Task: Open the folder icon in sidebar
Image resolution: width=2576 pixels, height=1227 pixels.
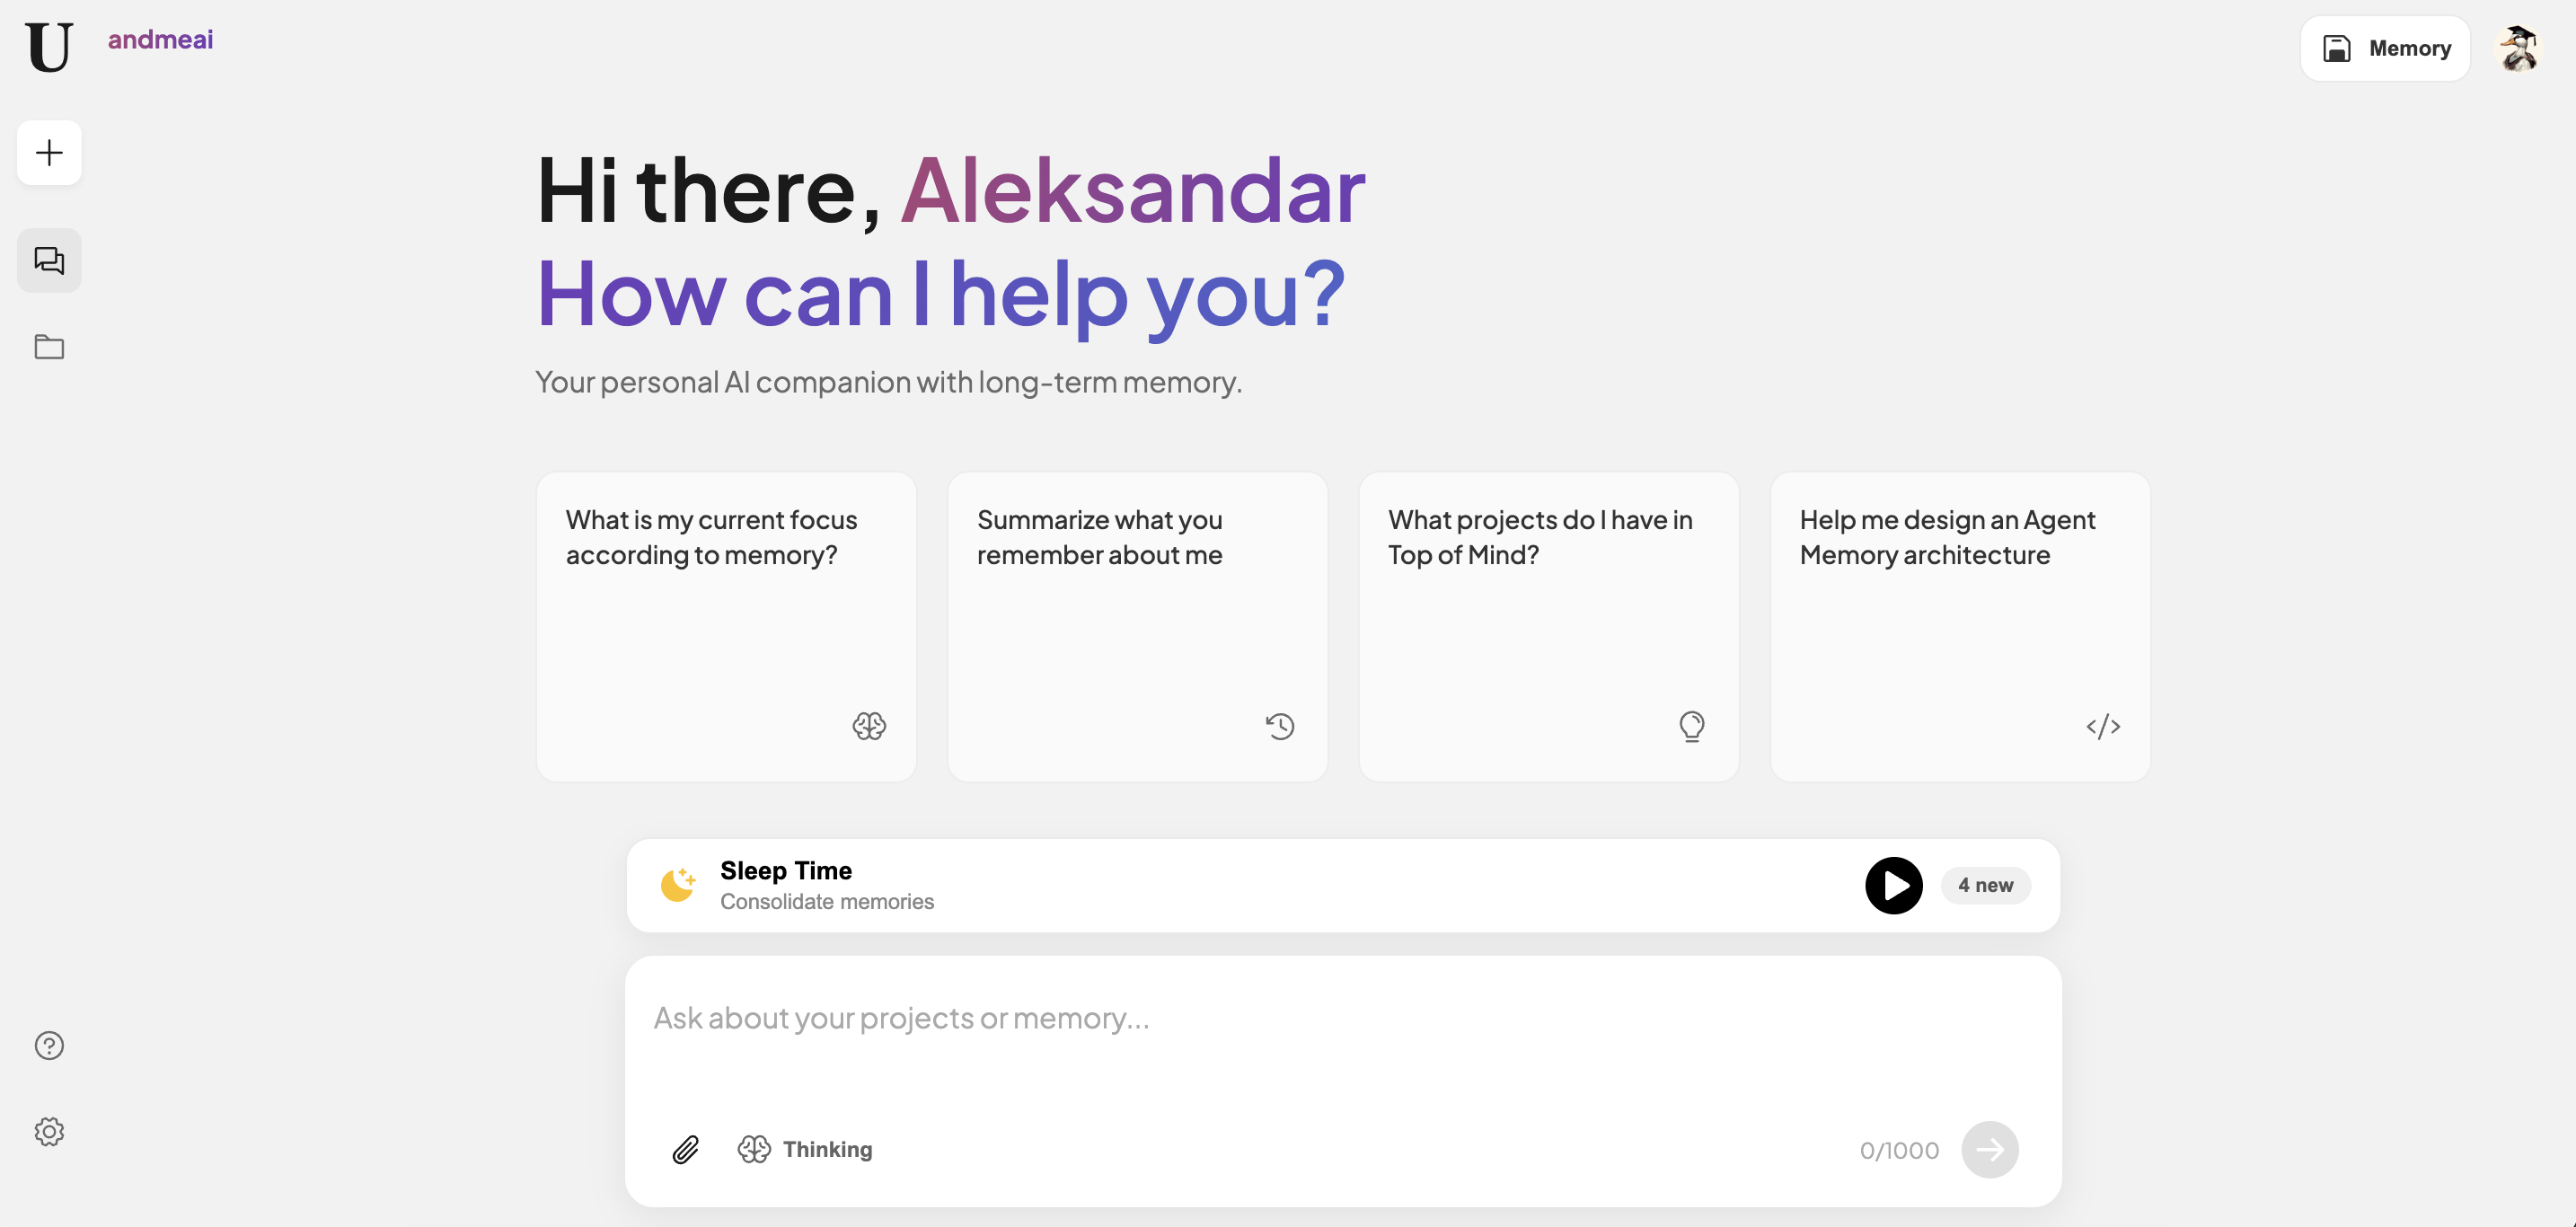Action: pos(49,347)
